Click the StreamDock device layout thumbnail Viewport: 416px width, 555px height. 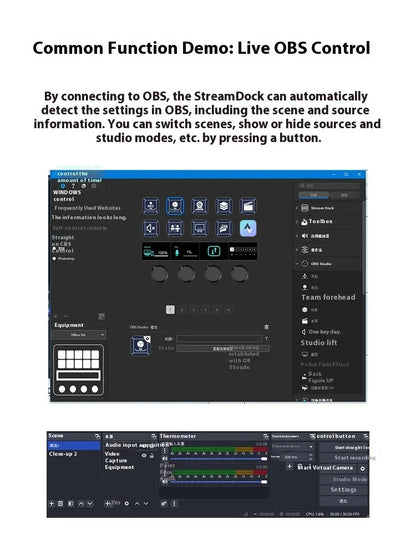tap(78, 370)
